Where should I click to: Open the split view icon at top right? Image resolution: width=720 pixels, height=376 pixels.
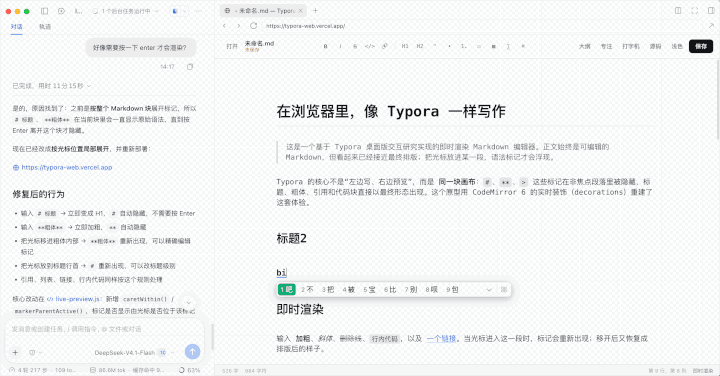tap(678, 11)
